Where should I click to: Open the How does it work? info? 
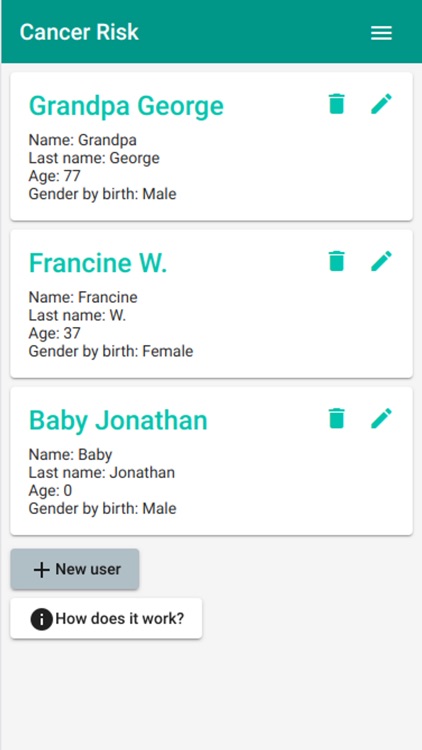click(106, 618)
